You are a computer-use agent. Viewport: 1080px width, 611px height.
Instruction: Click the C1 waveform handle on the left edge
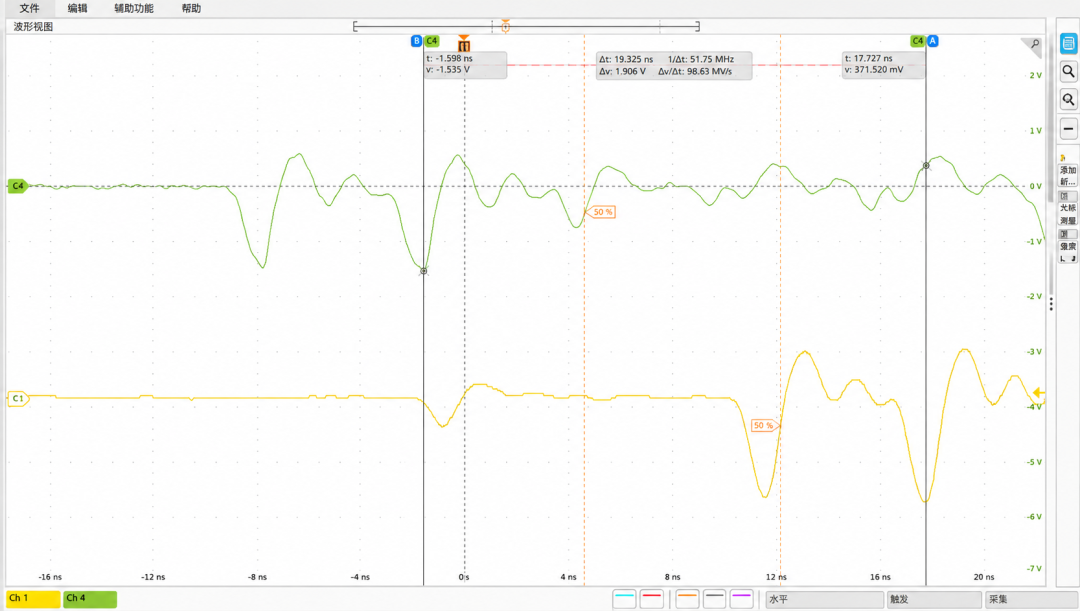(17, 398)
